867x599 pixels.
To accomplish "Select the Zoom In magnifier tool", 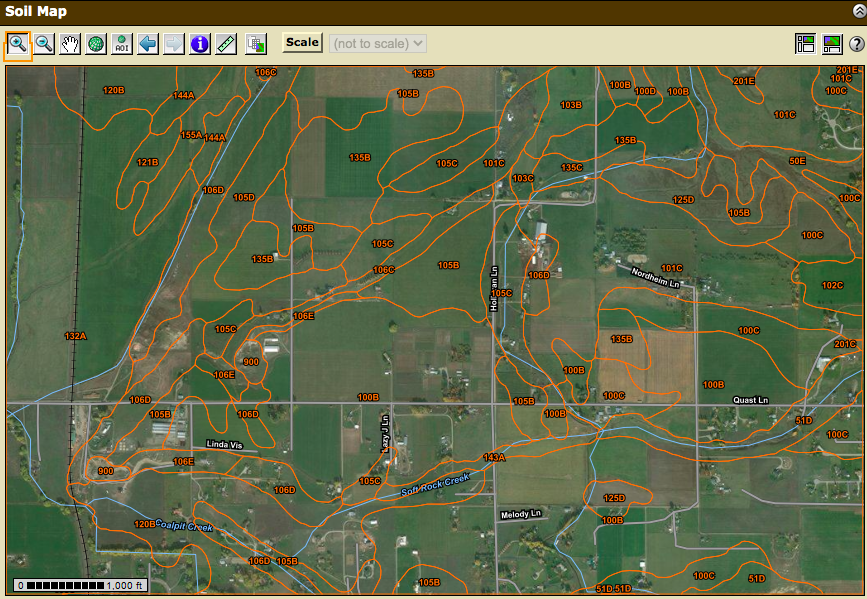I will 18,44.
